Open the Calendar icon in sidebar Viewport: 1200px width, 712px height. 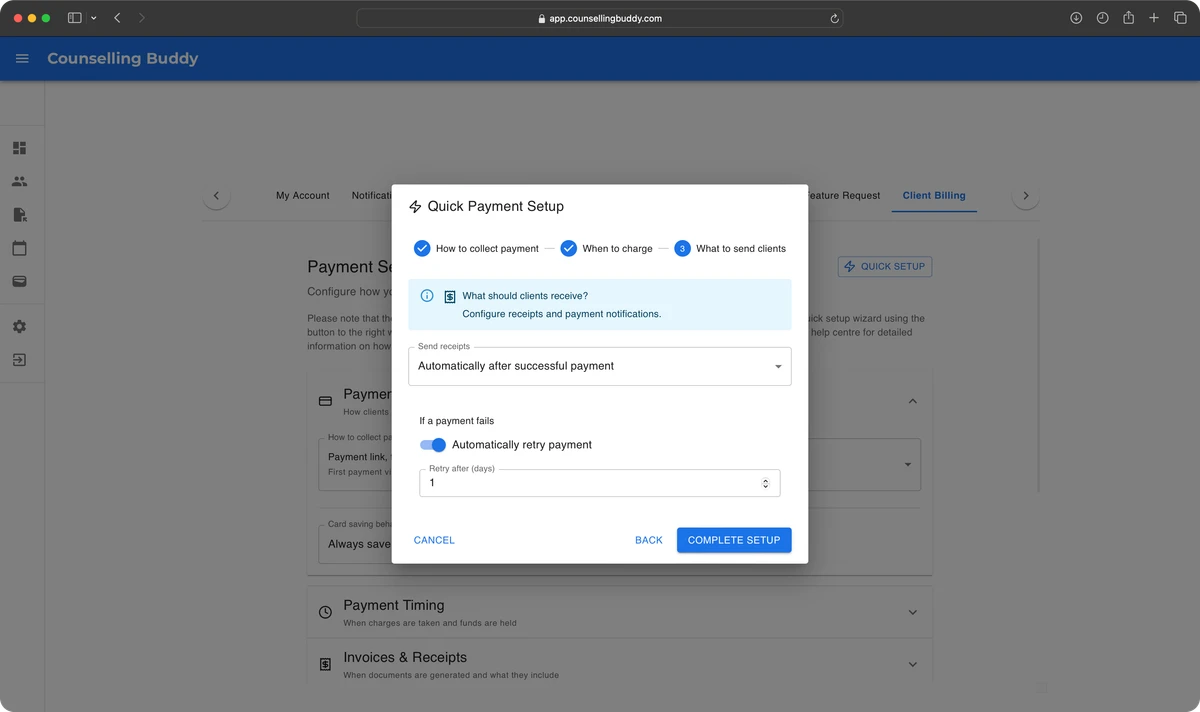click(19, 248)
